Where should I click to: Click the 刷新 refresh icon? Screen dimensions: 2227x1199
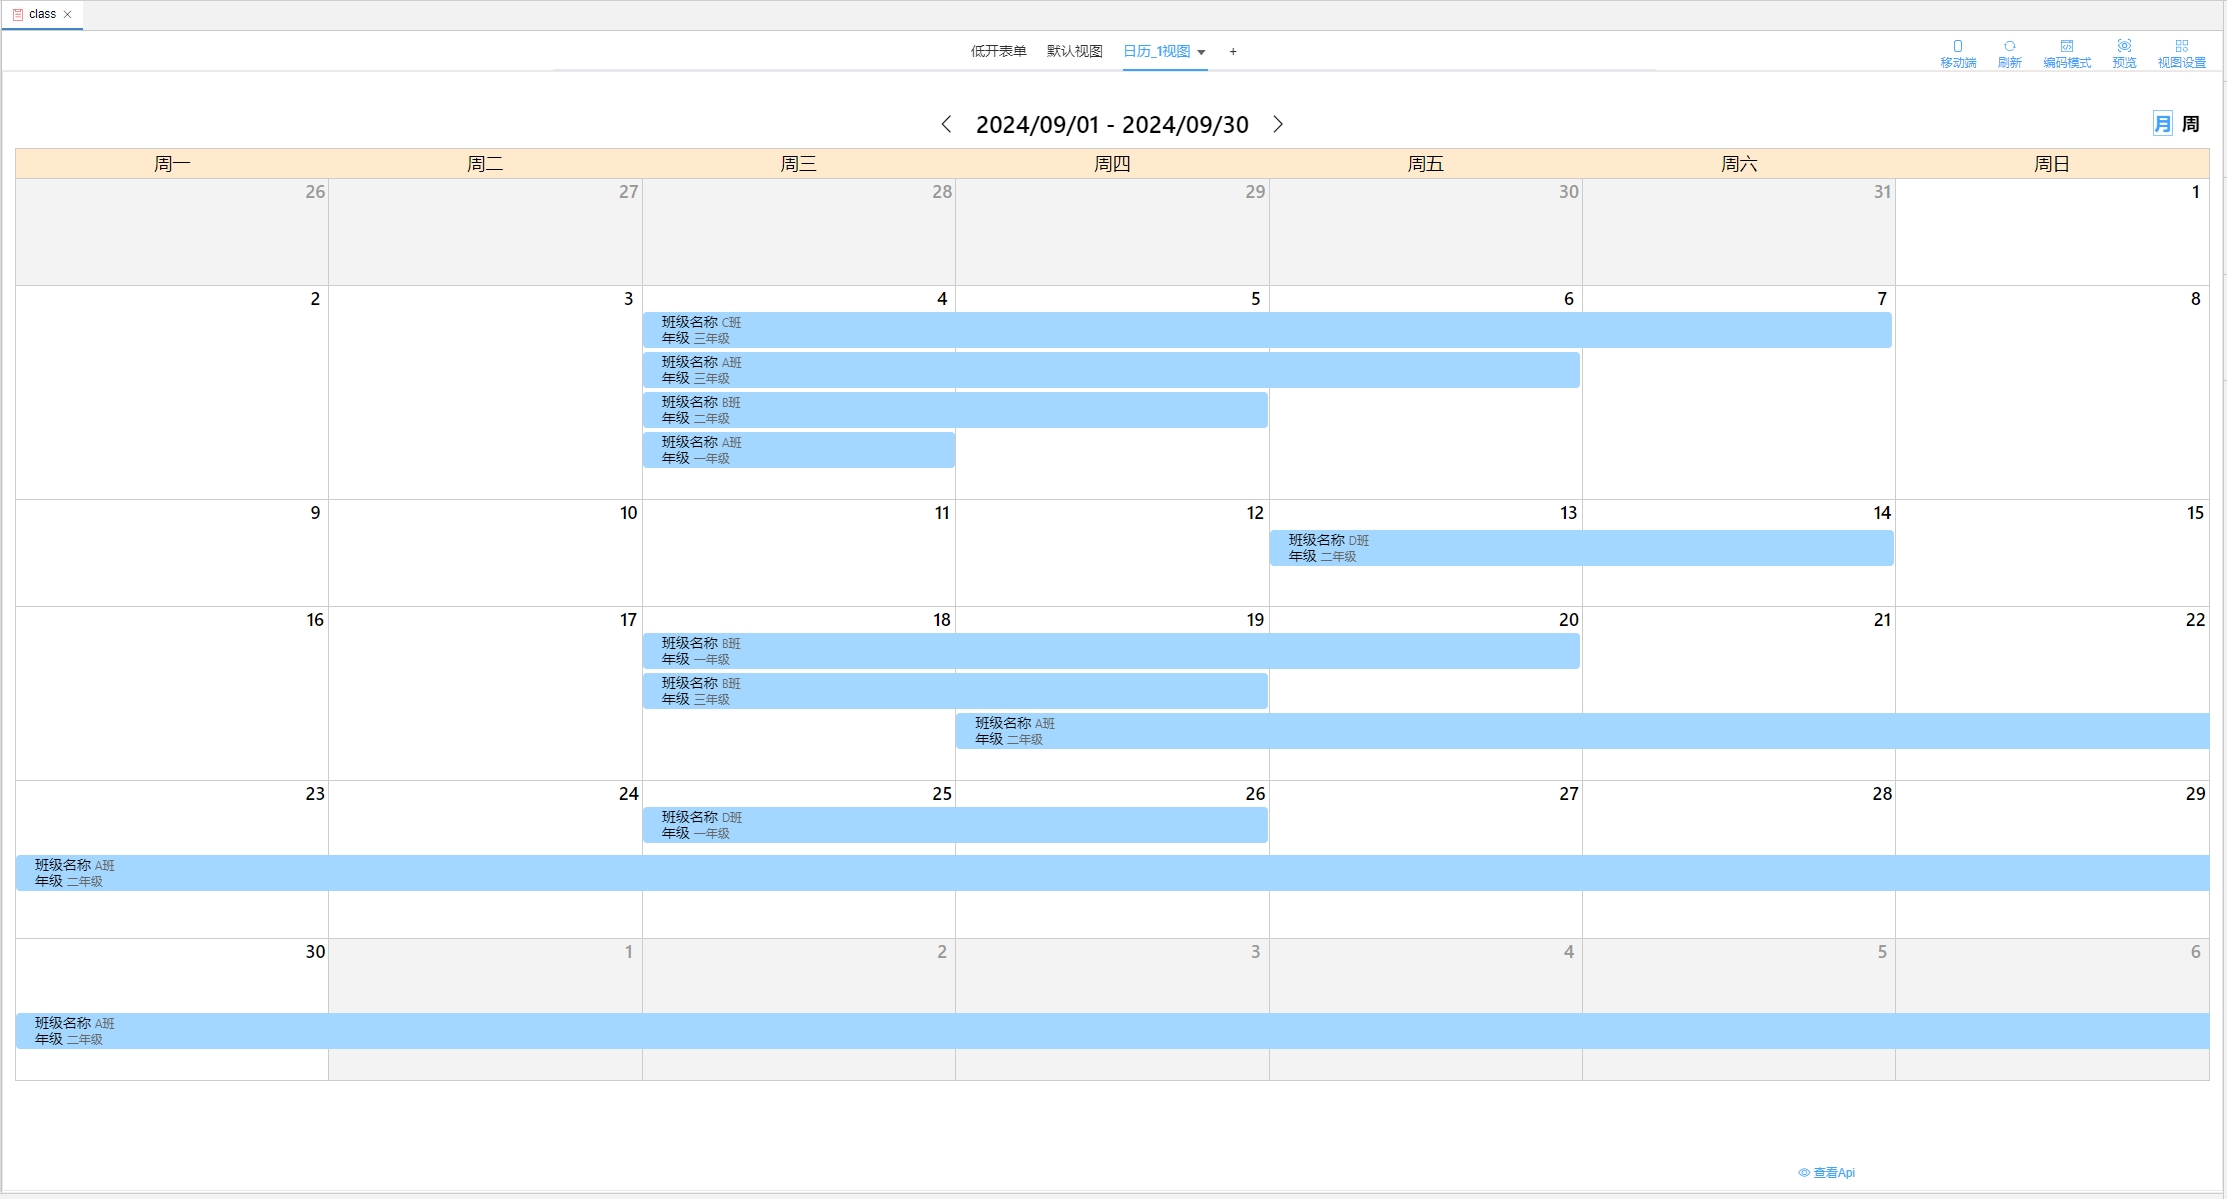click(2010, 52)
